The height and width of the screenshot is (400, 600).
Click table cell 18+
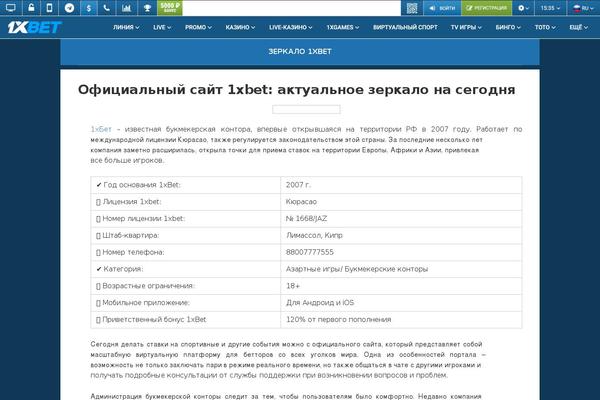click(401, 286)
